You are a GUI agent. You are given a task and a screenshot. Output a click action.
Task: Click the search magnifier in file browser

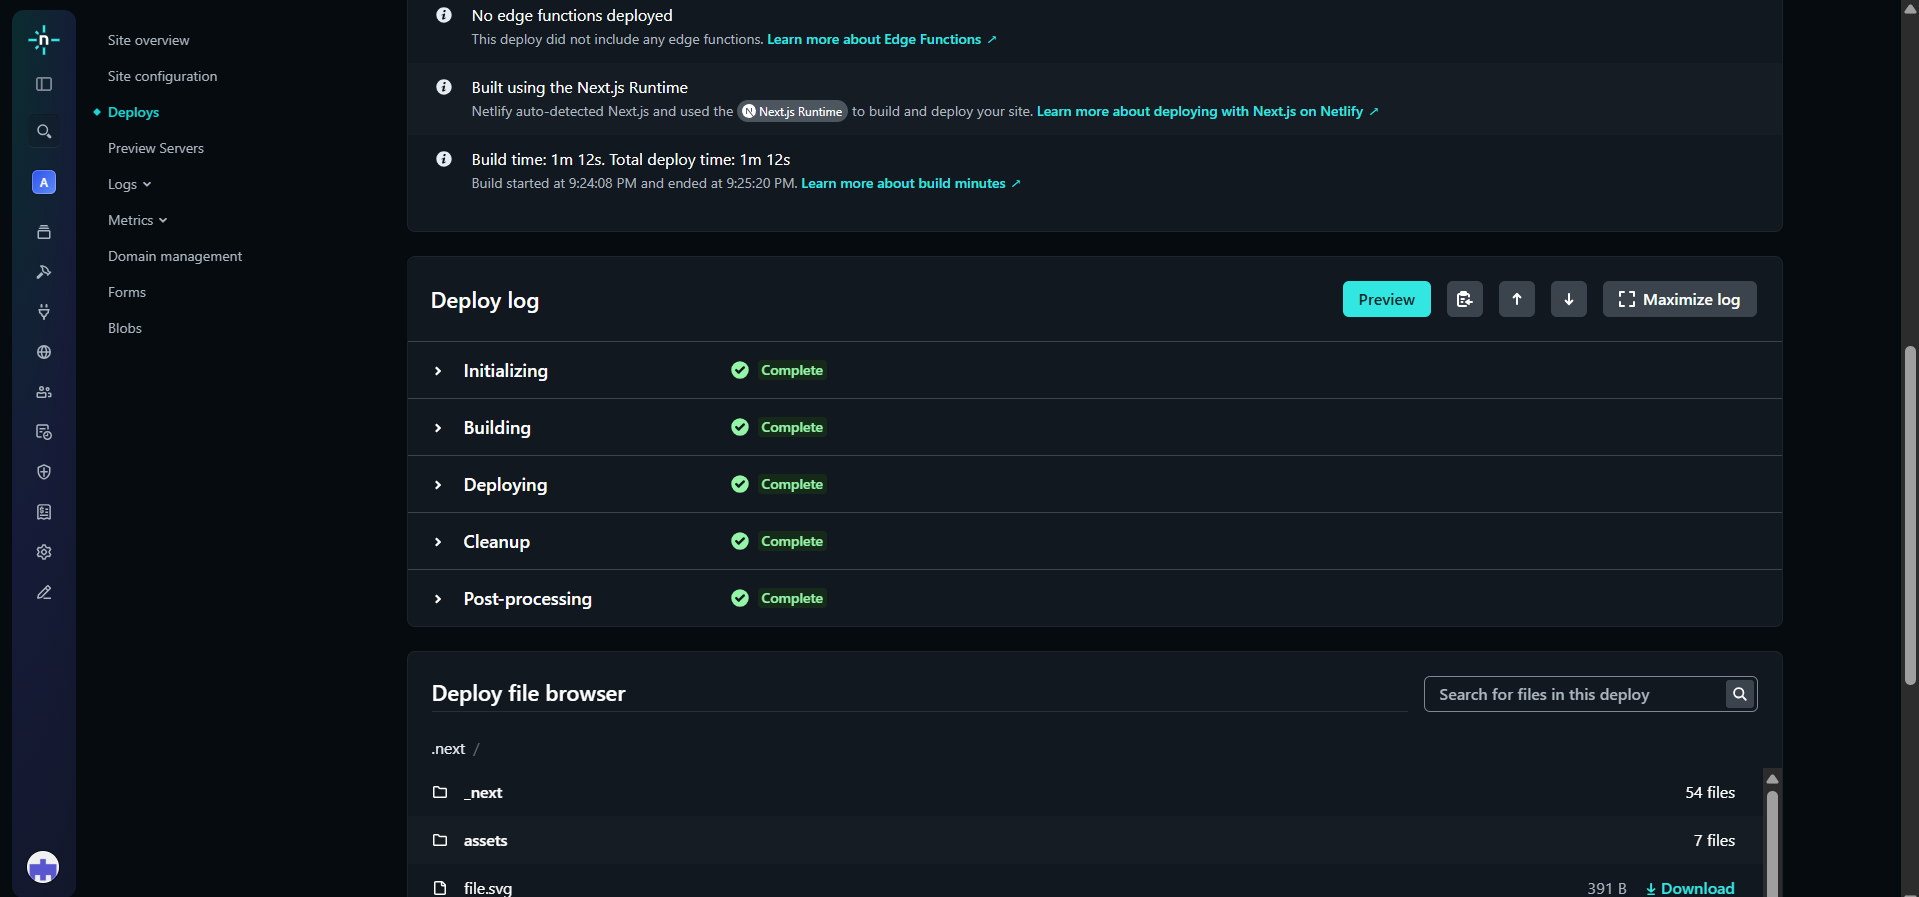[x=1739, y=694]
